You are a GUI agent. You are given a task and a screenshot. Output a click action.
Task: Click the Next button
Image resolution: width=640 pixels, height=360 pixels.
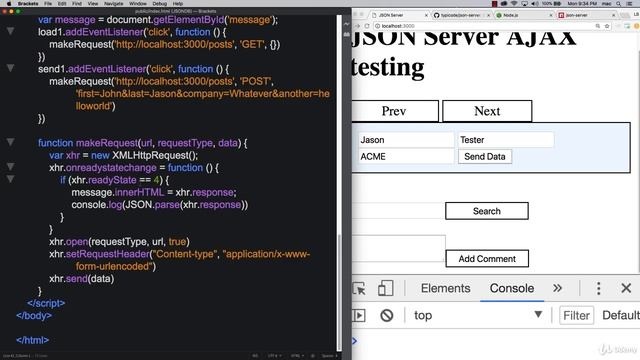pos(487,111)
